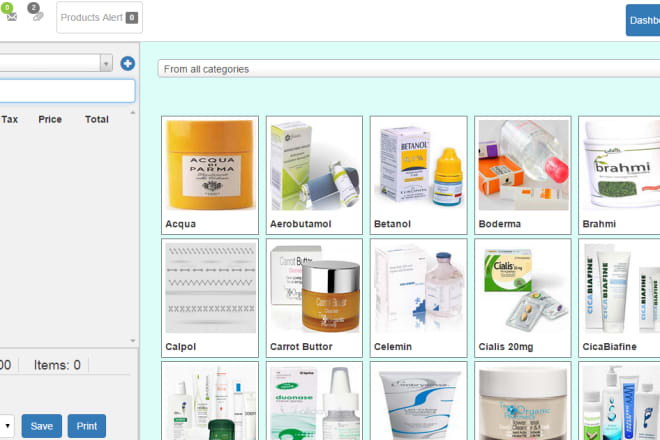Click the Total column header
660x440 pixels.
tap(97, 120)
